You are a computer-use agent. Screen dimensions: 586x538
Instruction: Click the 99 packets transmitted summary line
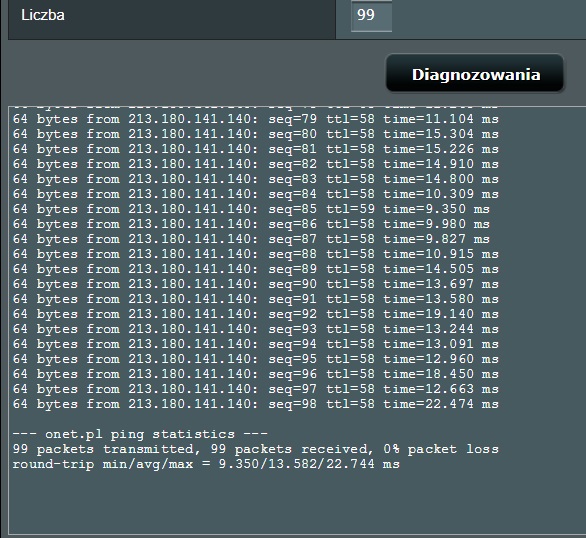point(256,449)
